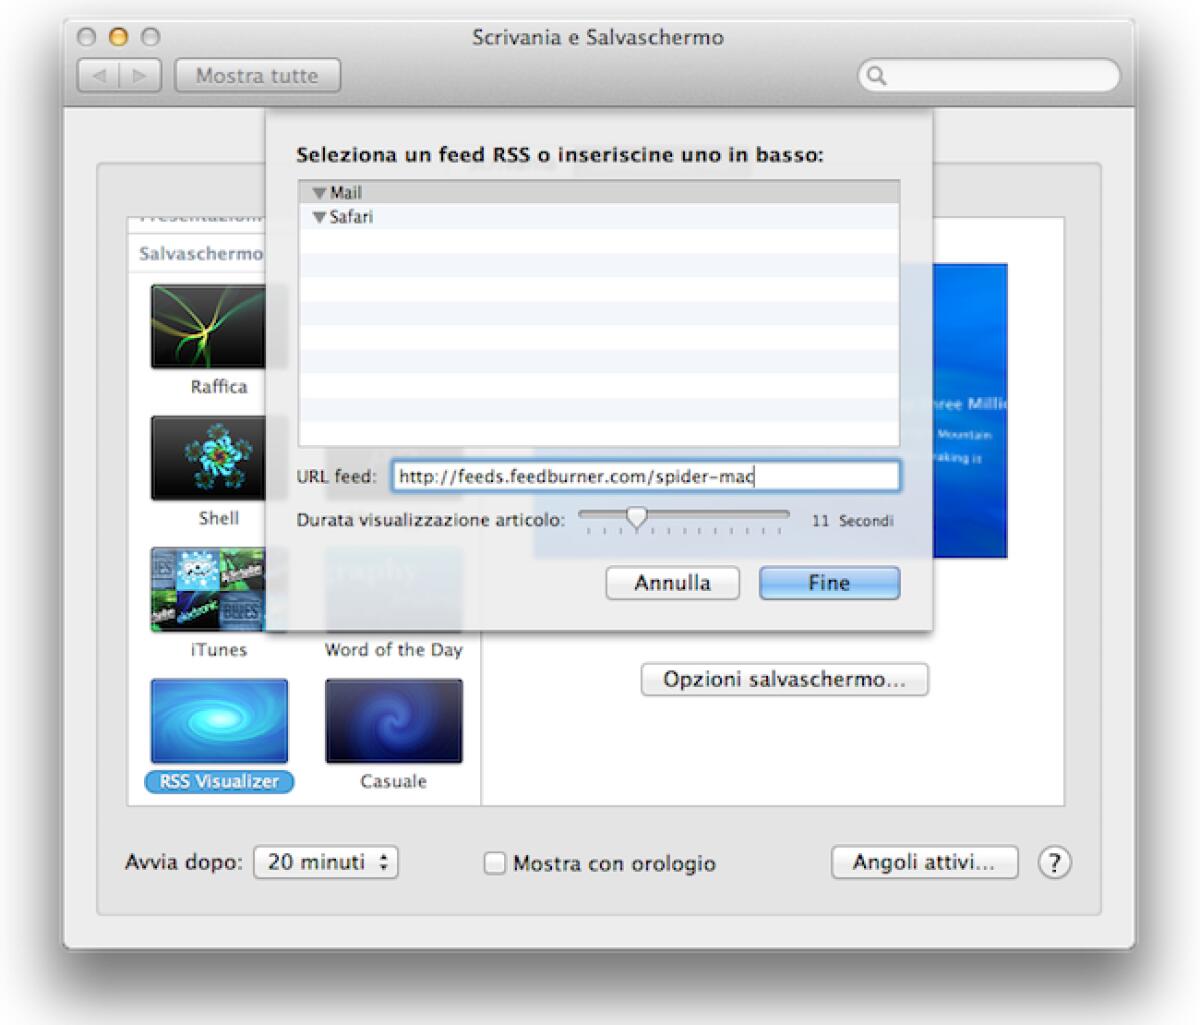
Task: Open Opzioni salvaschermo settings
Action: click(784, 680)
